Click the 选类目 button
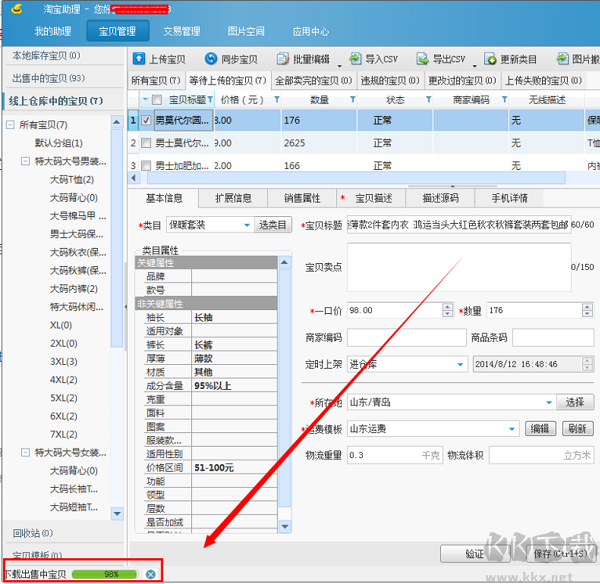This screenshot has height=584, width=600. click(x=273, y=225)
